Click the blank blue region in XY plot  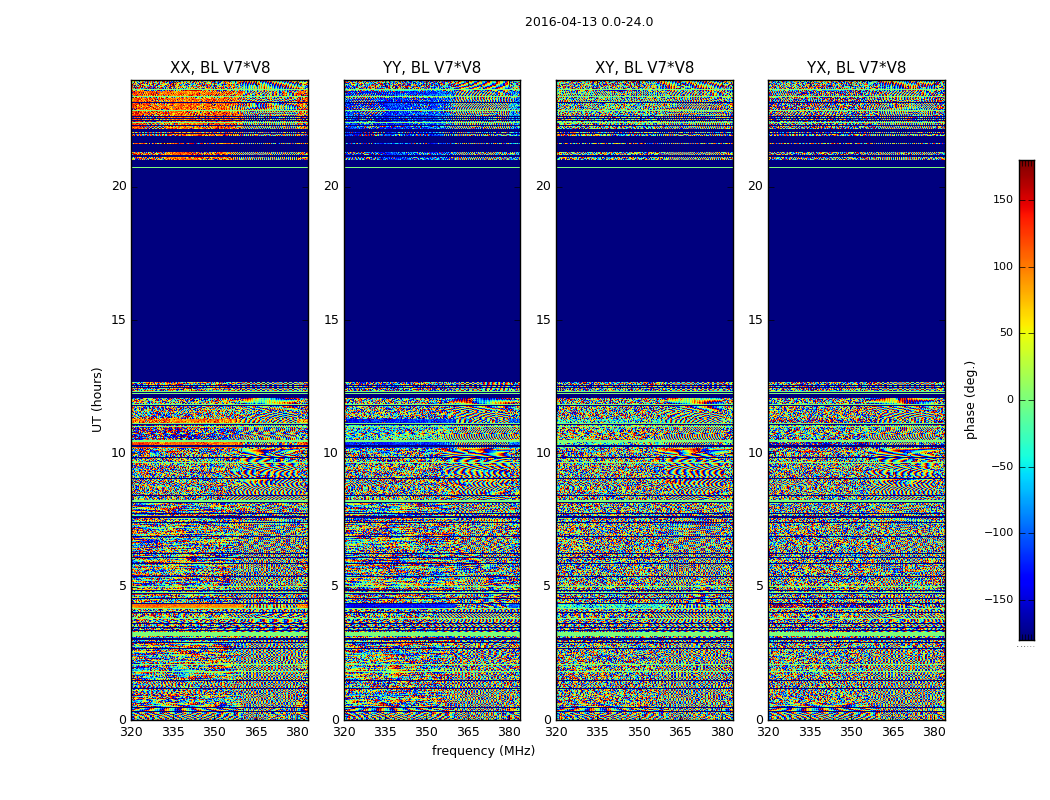coord(644,274)
